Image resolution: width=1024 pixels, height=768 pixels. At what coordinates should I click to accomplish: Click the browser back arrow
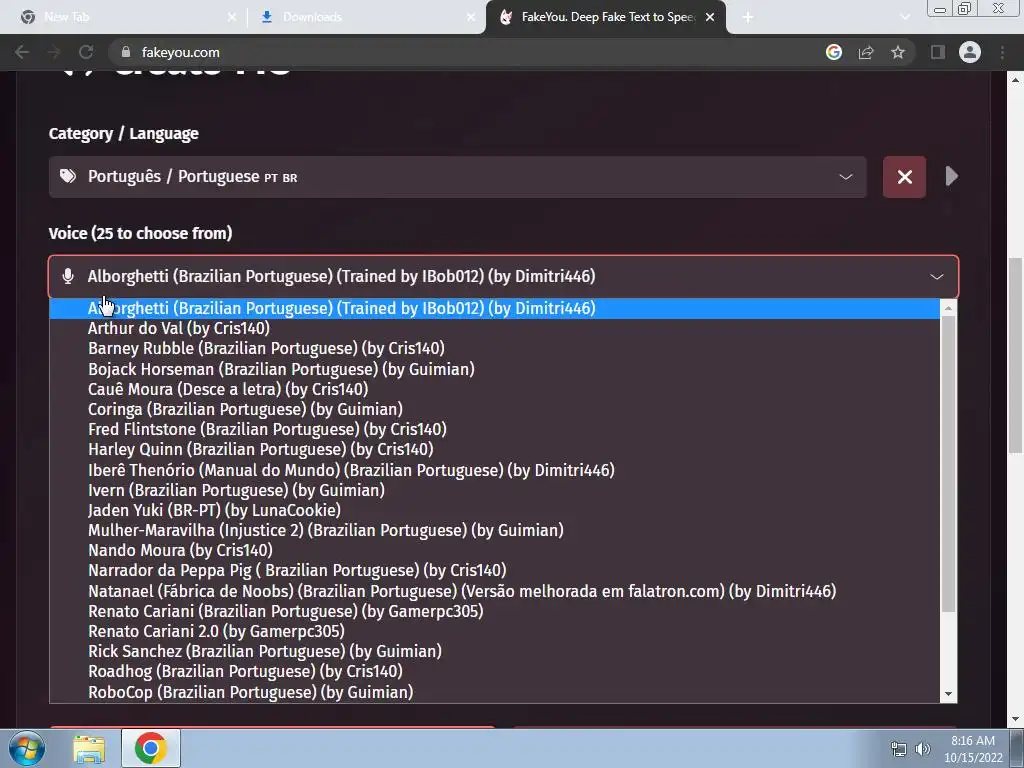point(22,52)
